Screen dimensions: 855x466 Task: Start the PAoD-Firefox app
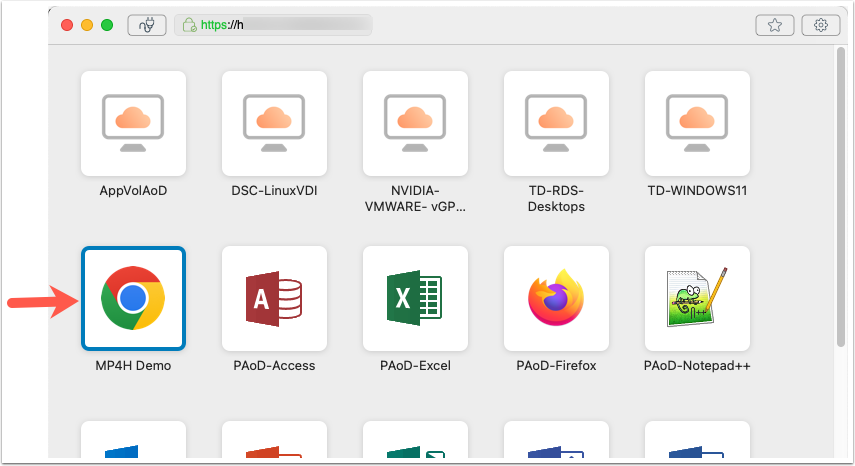click(557, 298)
